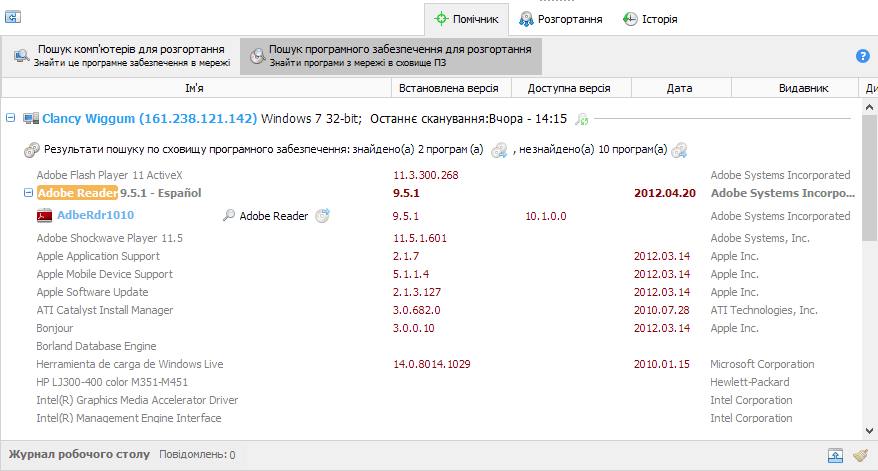This screenshot has width=878, height=471.
Task: Switch to the Розгортання tab
Action: pyautogui.click(x=561, y=19)
